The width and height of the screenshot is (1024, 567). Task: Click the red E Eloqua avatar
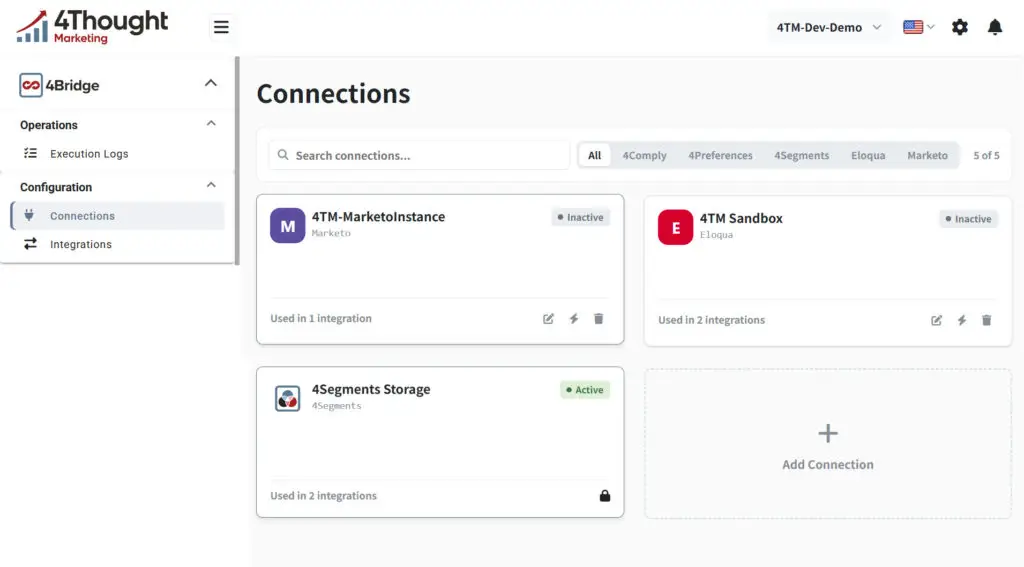(x=675, y=227)
